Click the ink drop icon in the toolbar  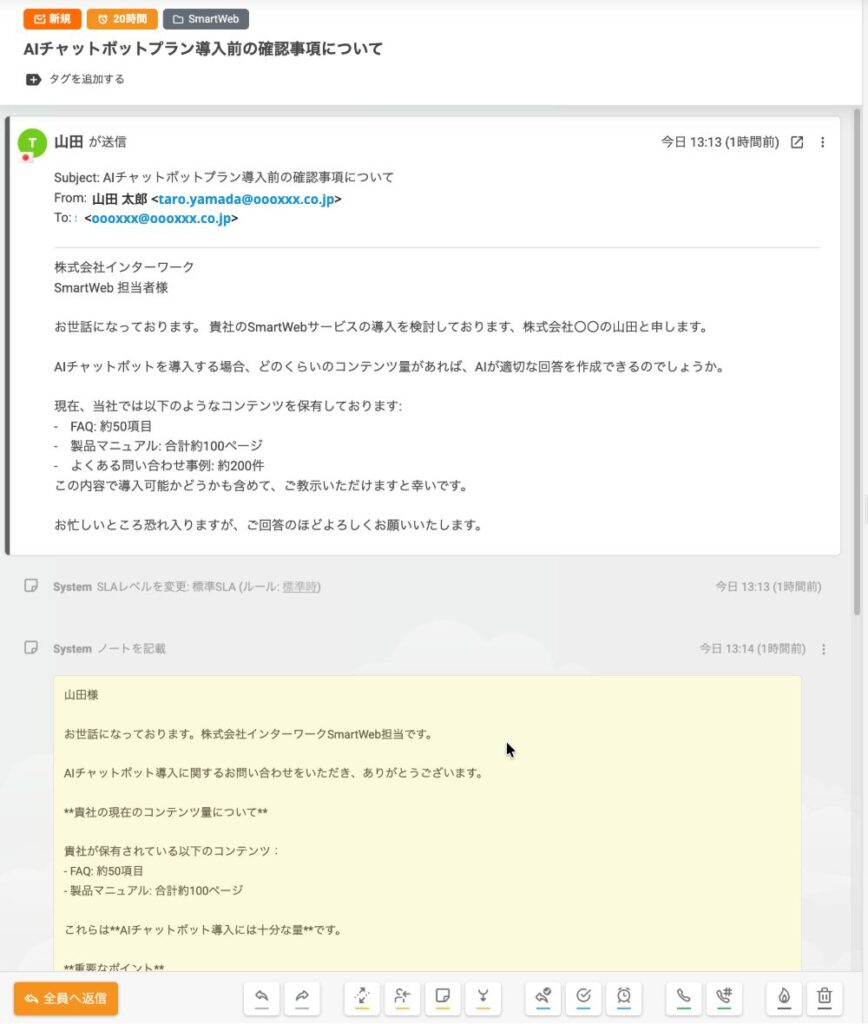coord(785,997)
